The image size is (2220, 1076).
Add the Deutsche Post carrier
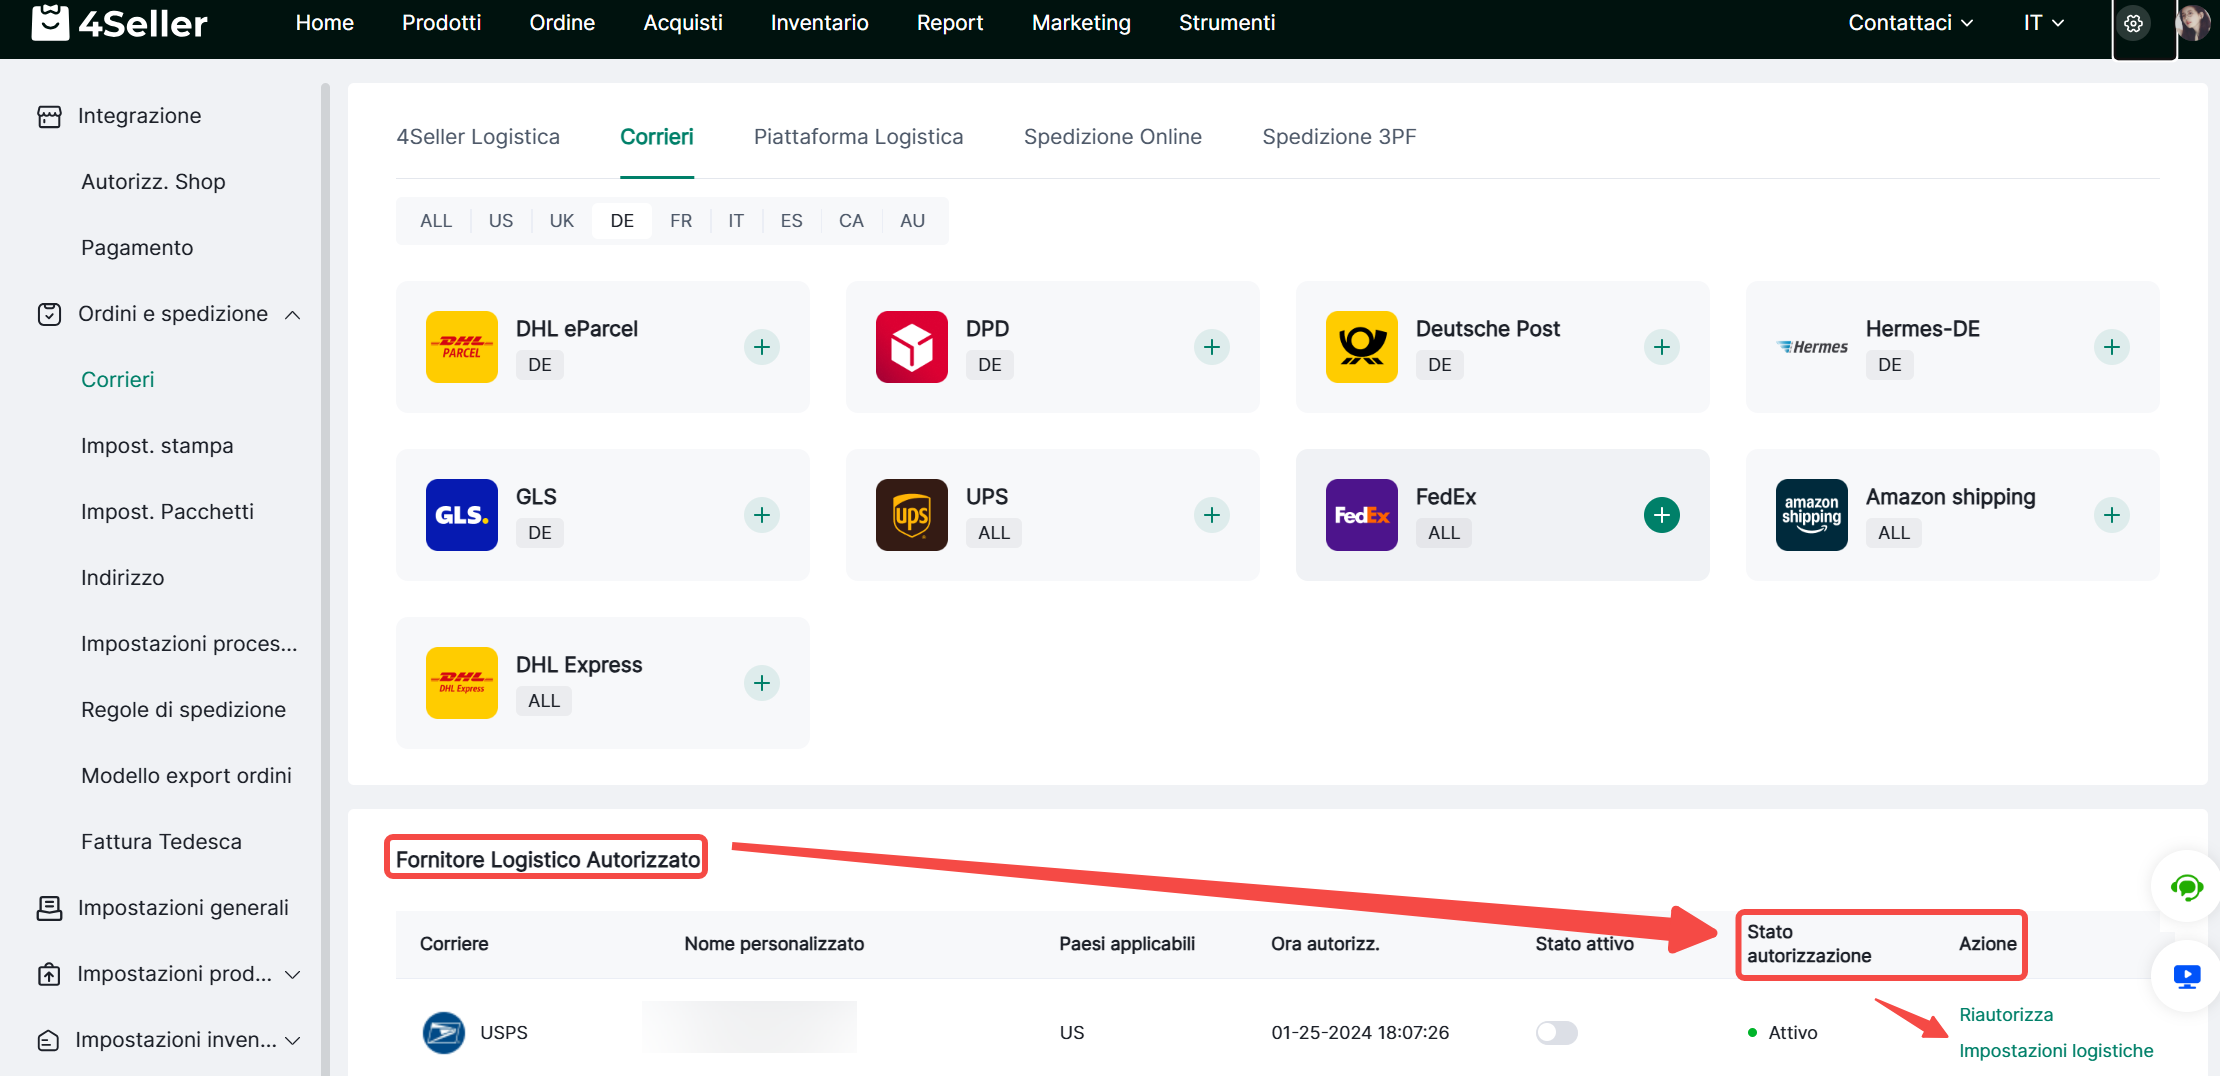[1661, 347]
